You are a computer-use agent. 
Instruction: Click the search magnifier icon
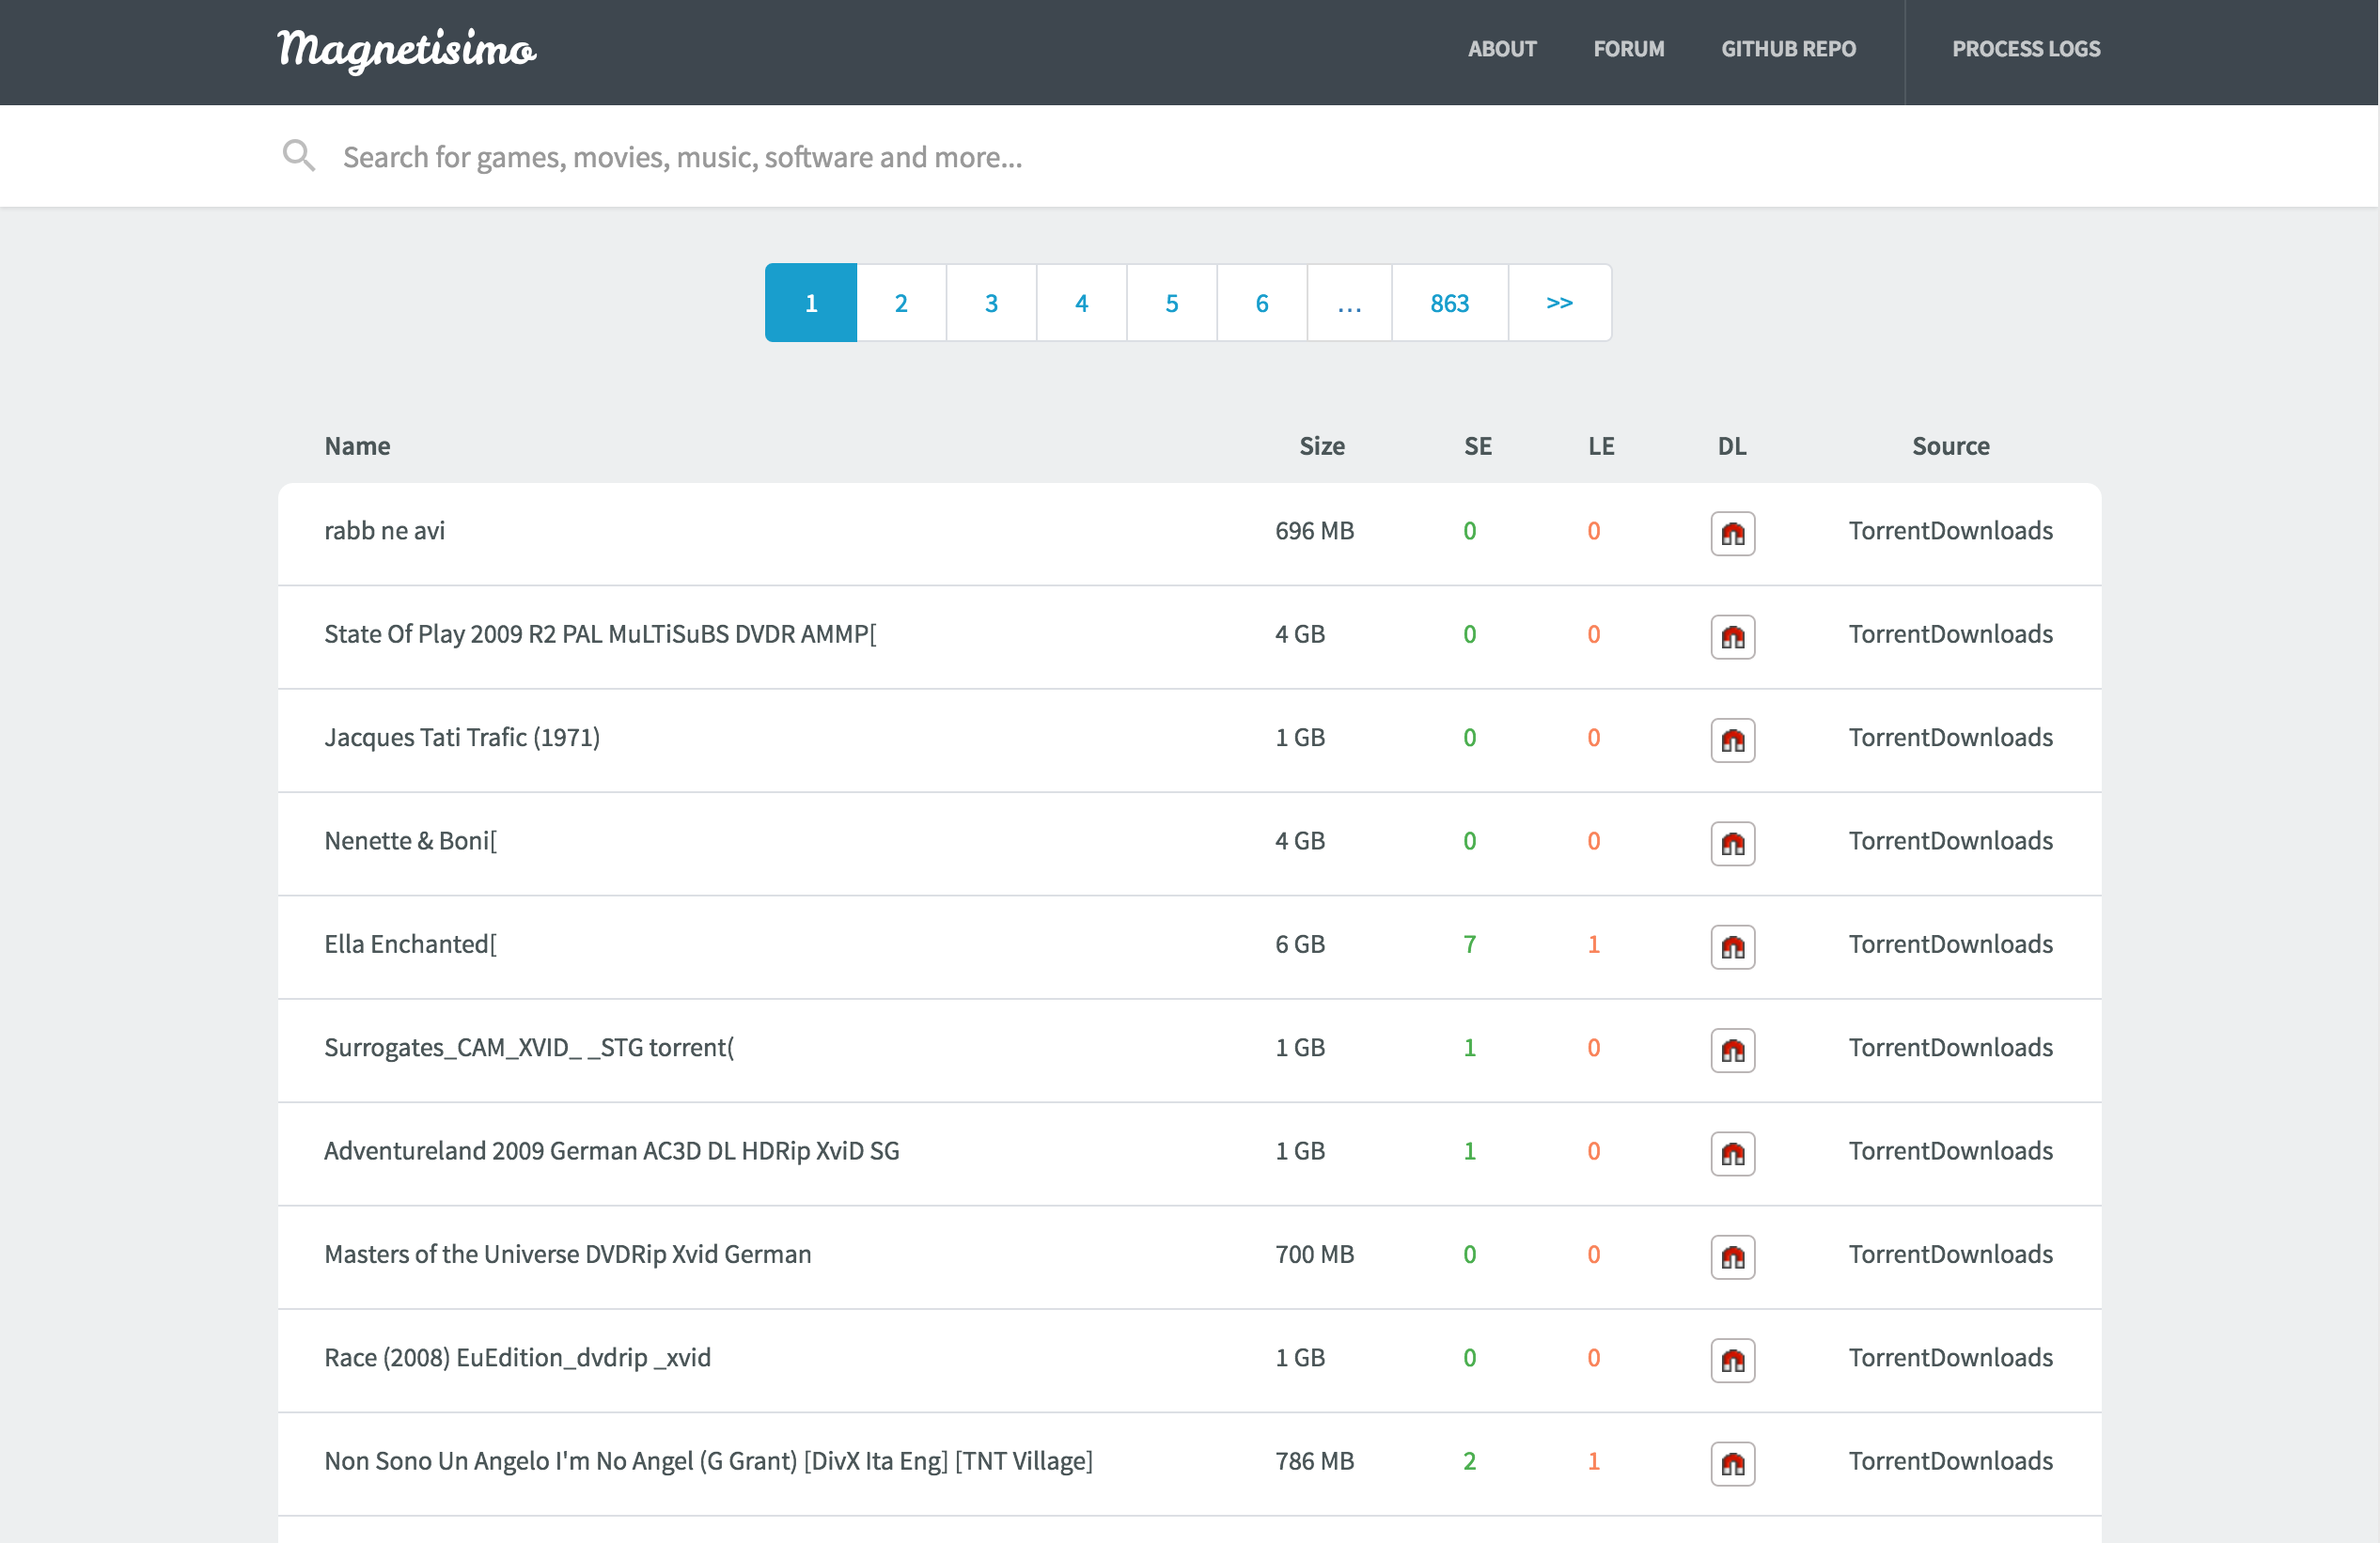pos(298,155)
